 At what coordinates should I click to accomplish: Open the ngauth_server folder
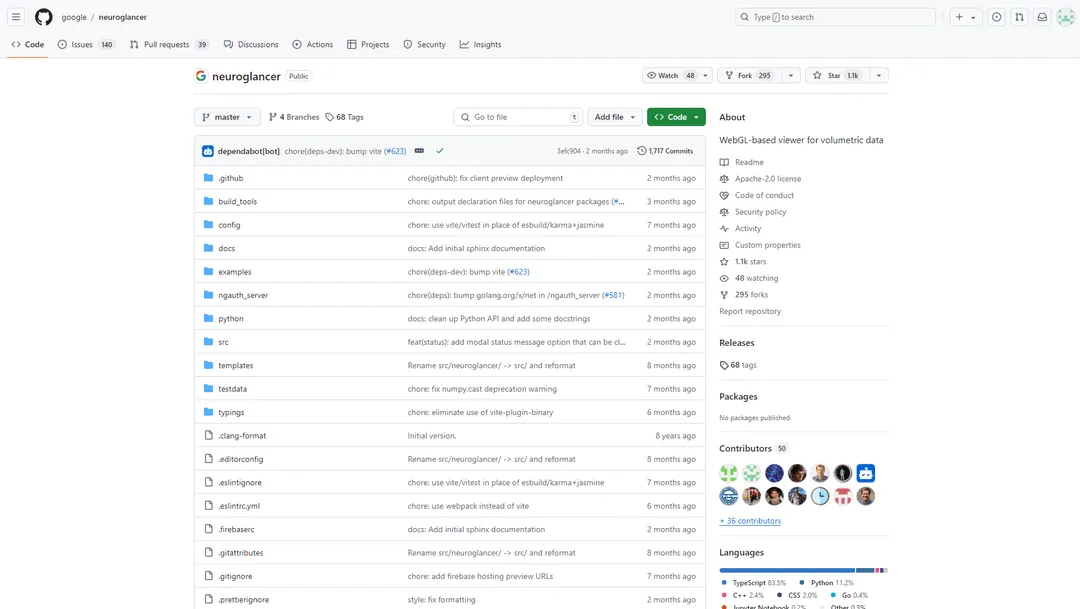(243, 295)
